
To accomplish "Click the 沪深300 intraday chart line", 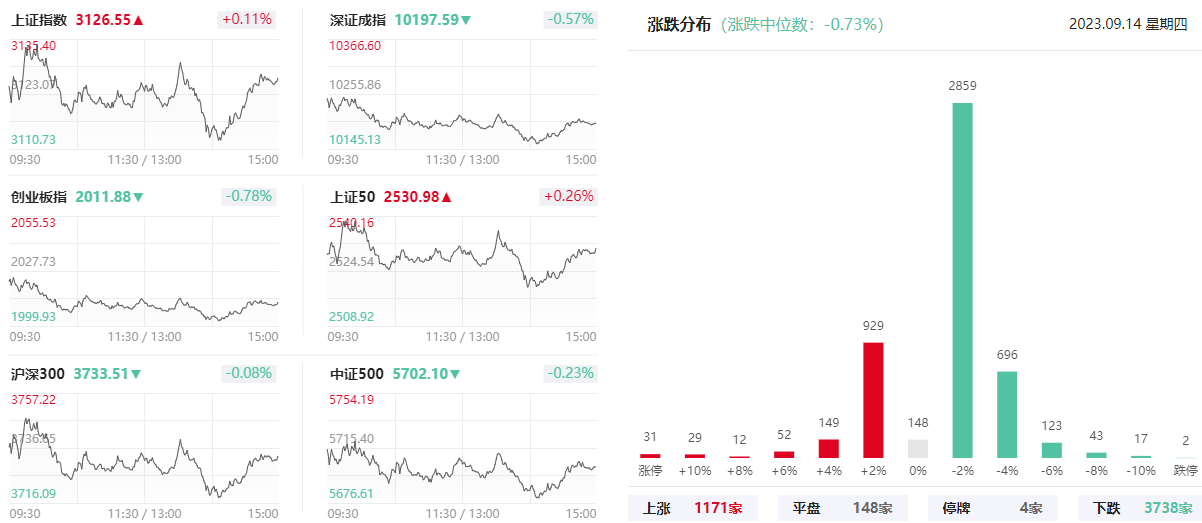I will [180, 445].
